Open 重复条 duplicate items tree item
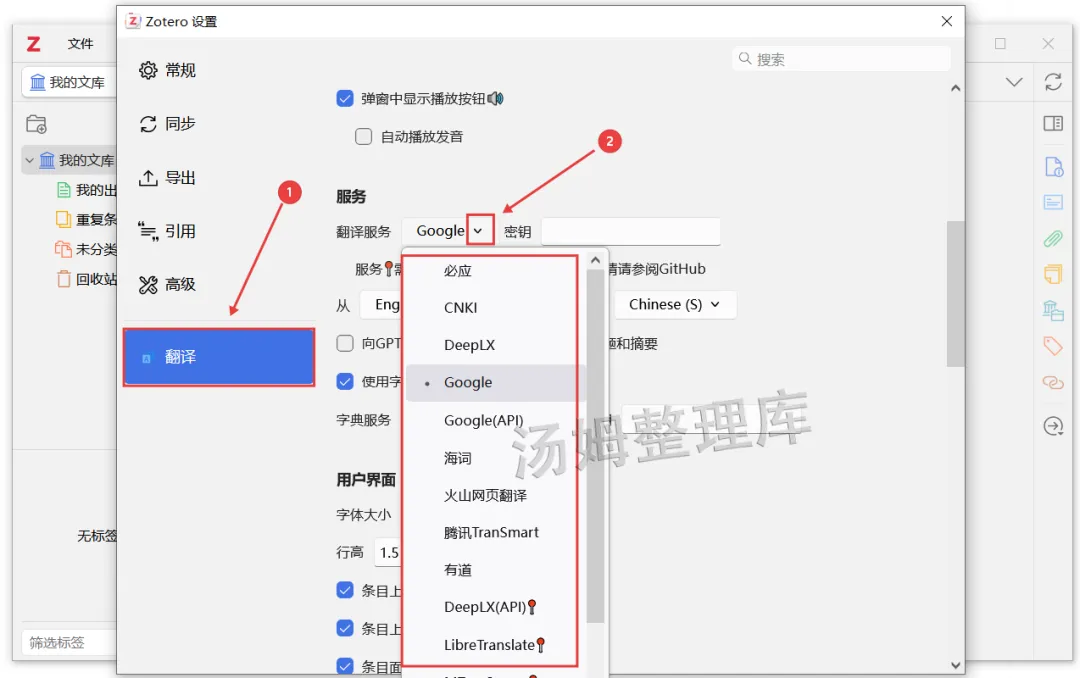1080x678 pixels. (86, 220)
